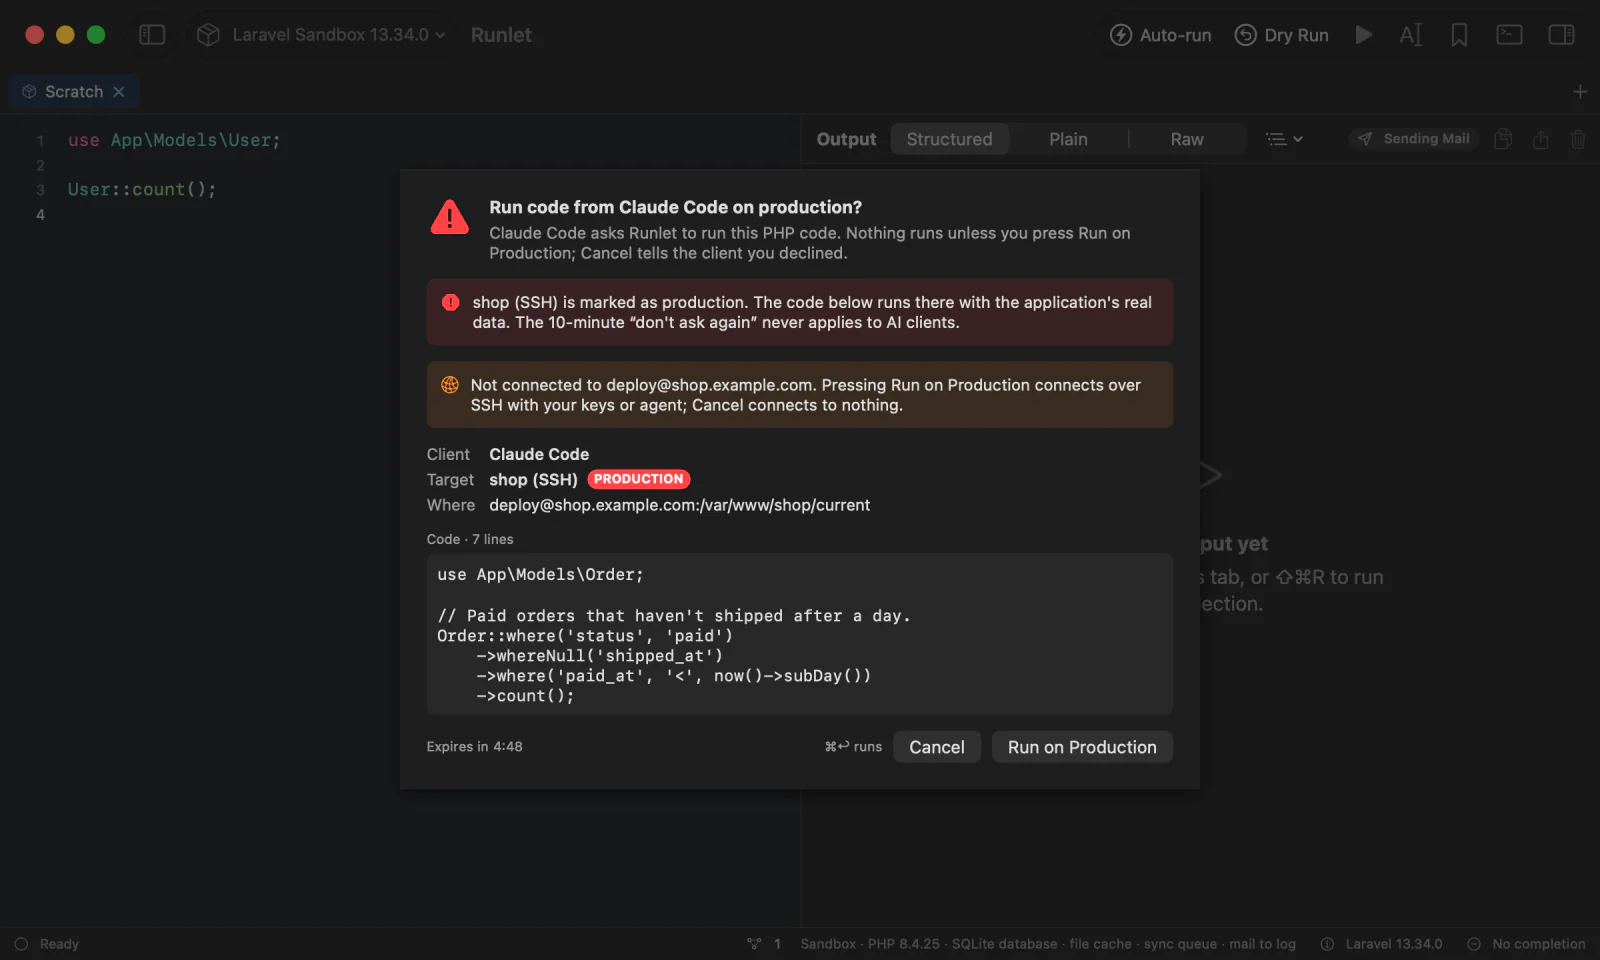The image size is (1600, 960).
Task: Click the Ready status indicator
Action: (x=47, y=944)
